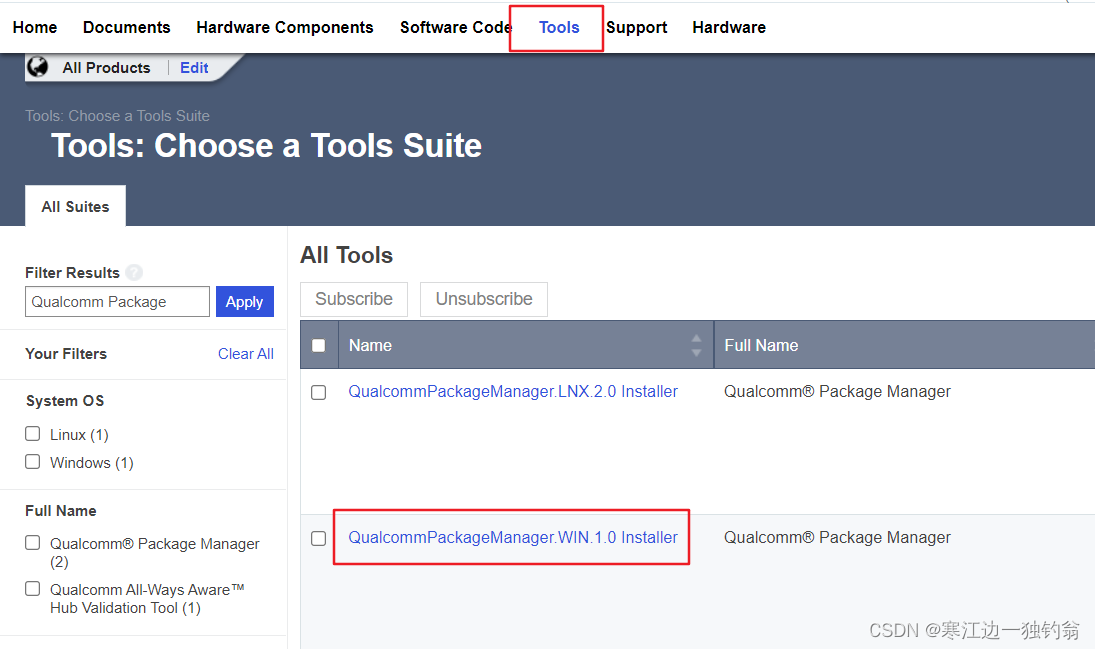Apply the filter with the Apply button

tap(244, 302)
